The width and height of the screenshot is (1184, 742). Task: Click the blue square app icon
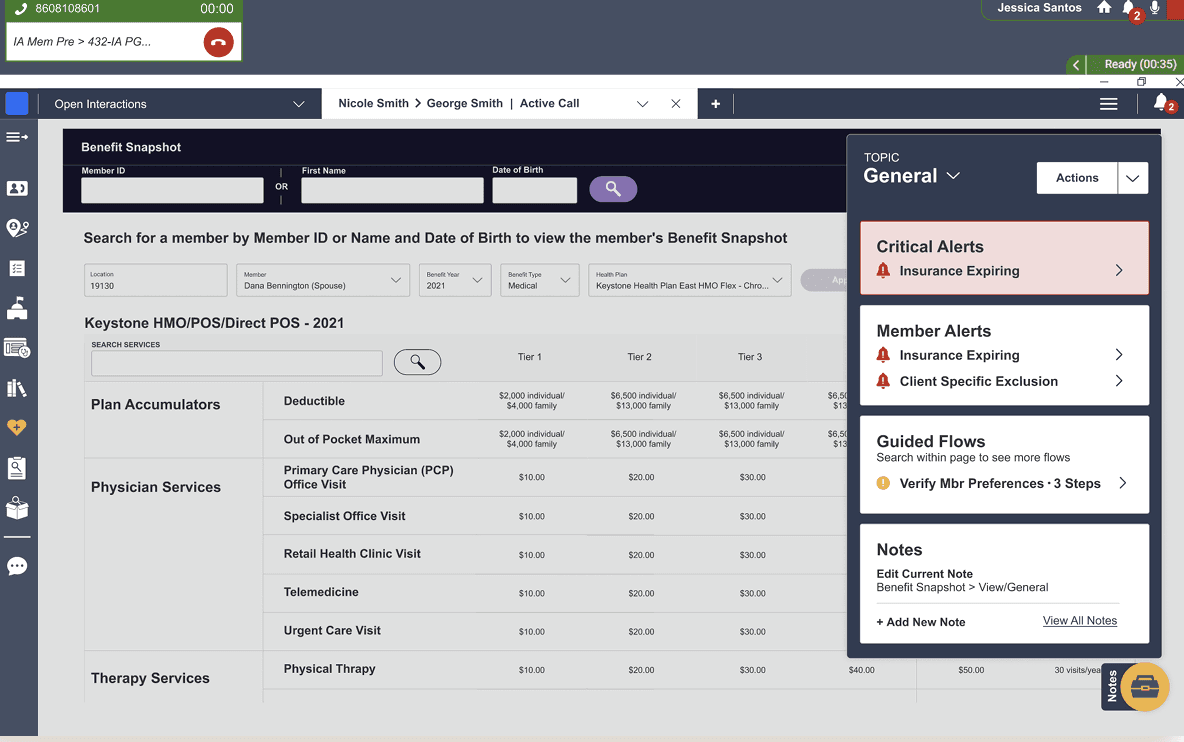point(17,103)
